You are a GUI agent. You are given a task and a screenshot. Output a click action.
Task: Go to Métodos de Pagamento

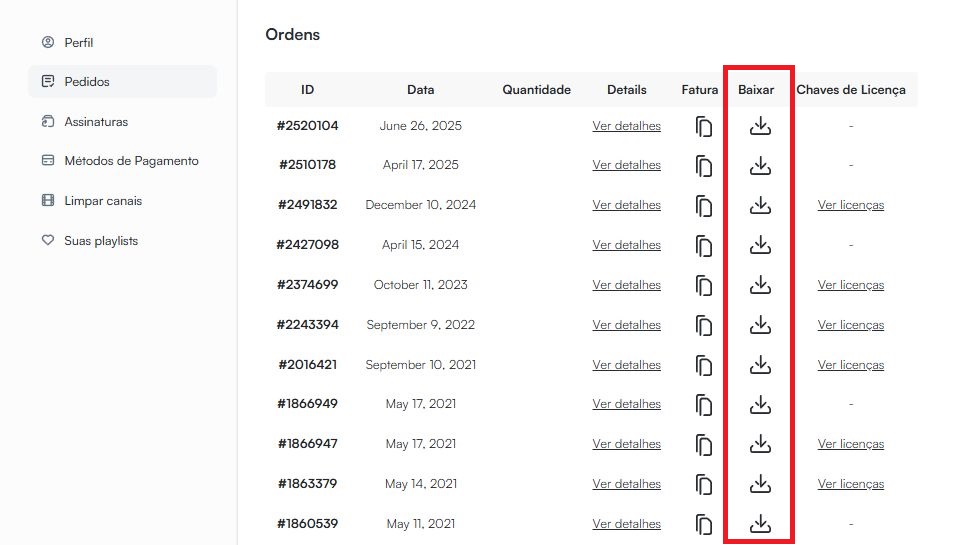tap(130, 161)
